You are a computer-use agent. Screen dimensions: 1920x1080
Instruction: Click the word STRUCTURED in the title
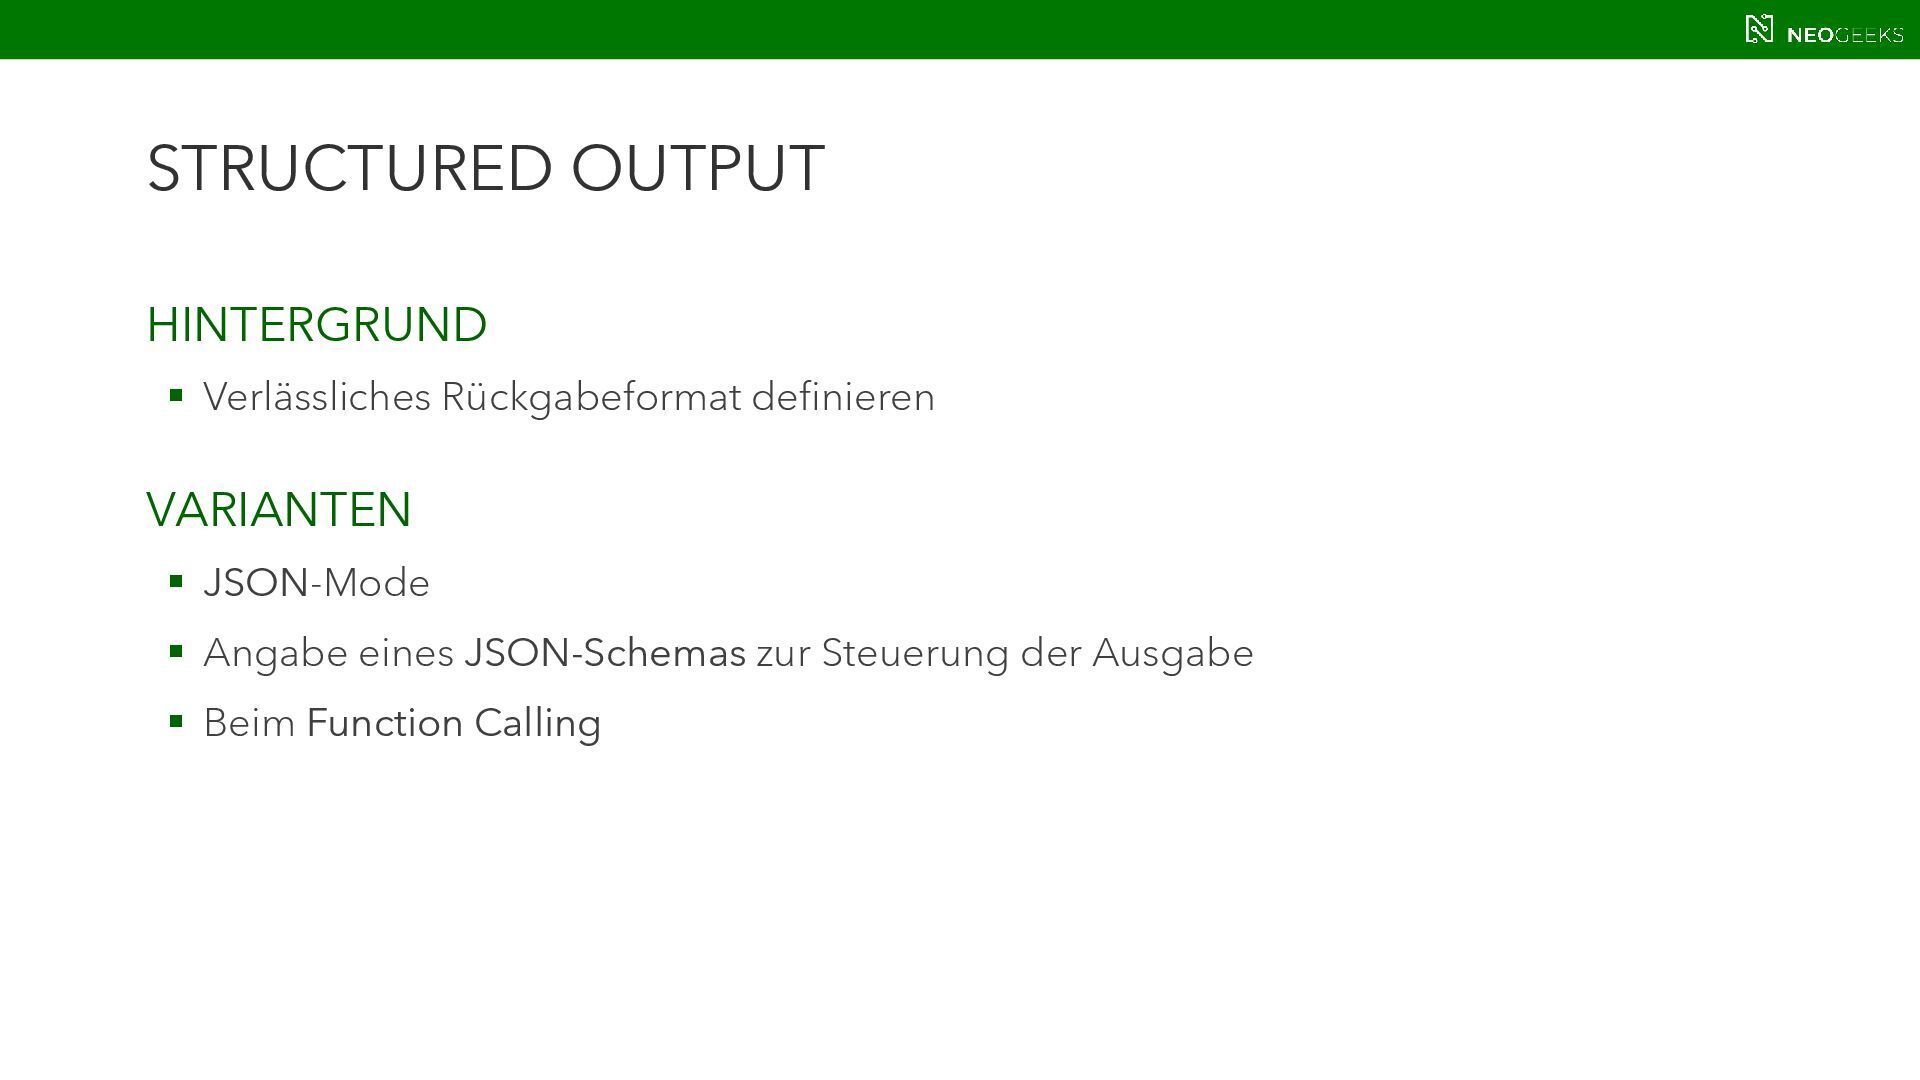coord(349,168)
